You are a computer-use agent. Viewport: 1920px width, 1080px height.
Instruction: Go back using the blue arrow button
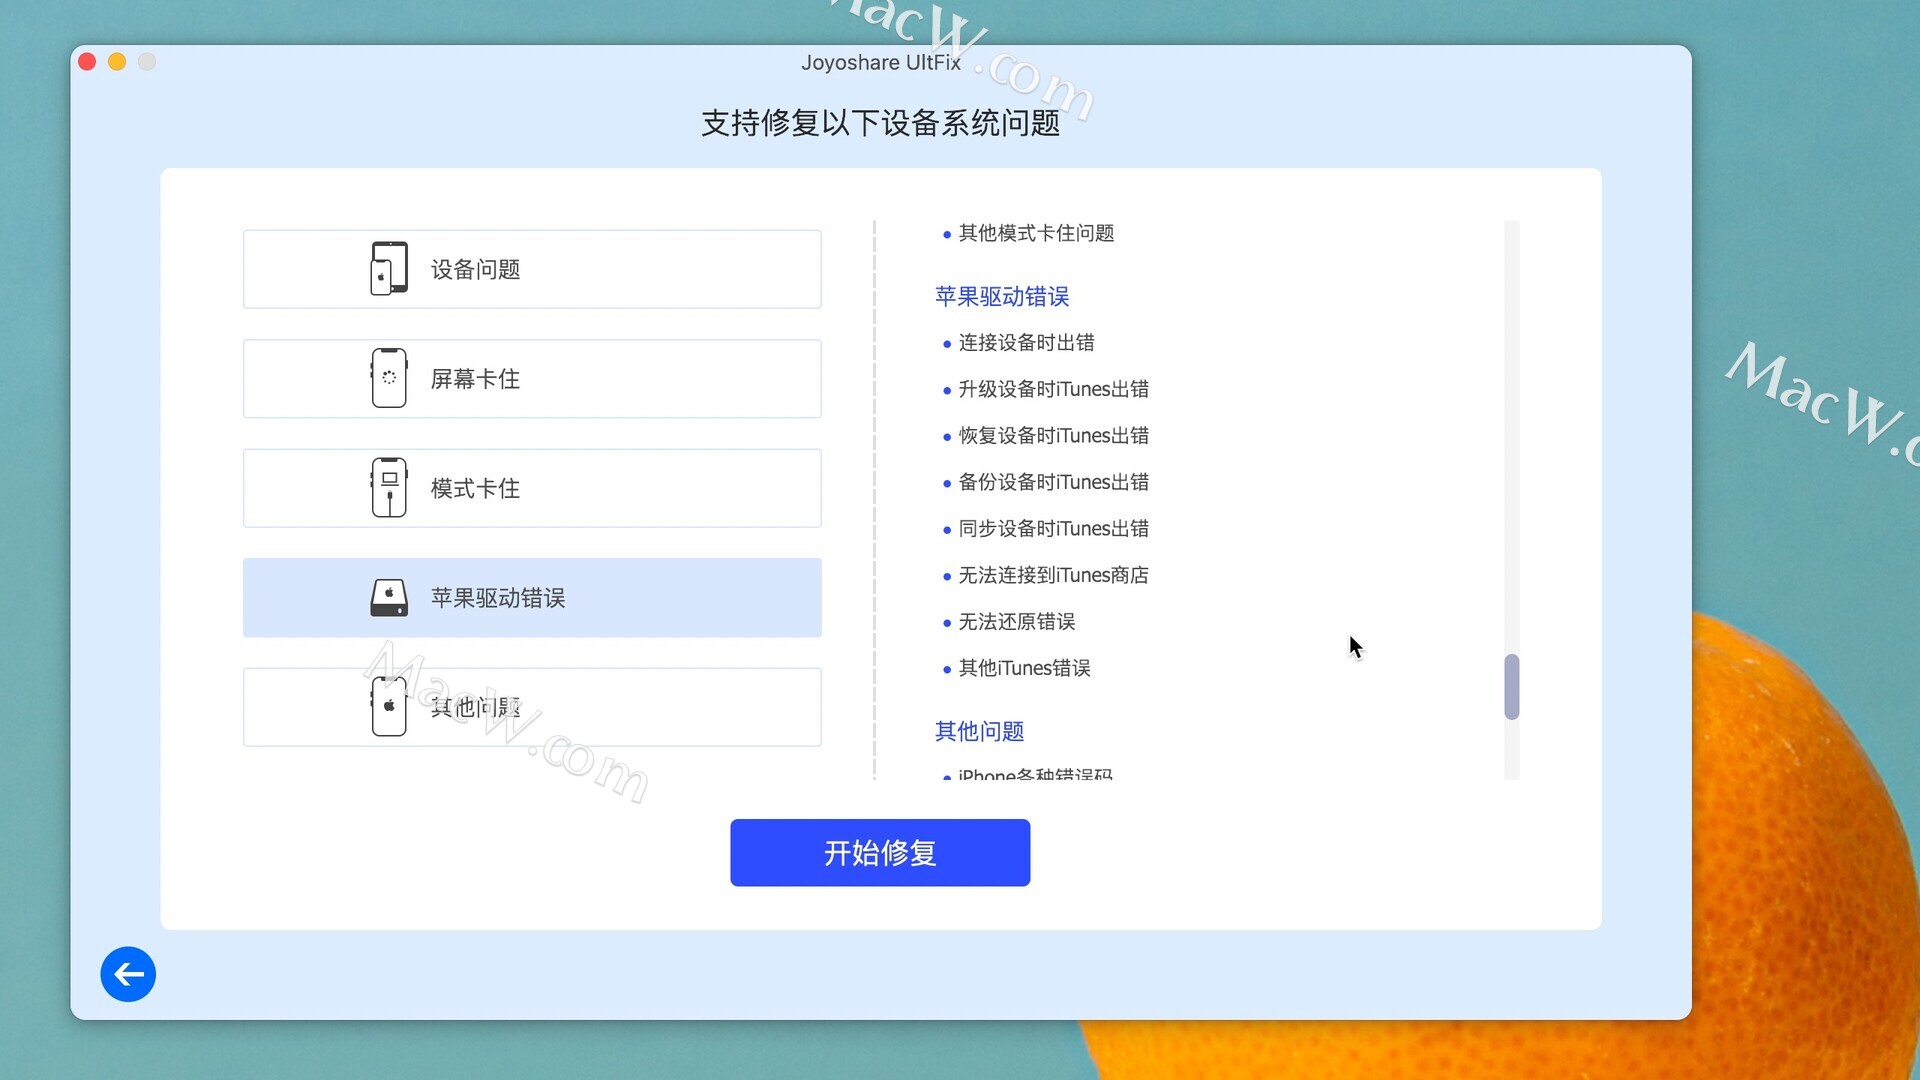click(x=128, y=974)
